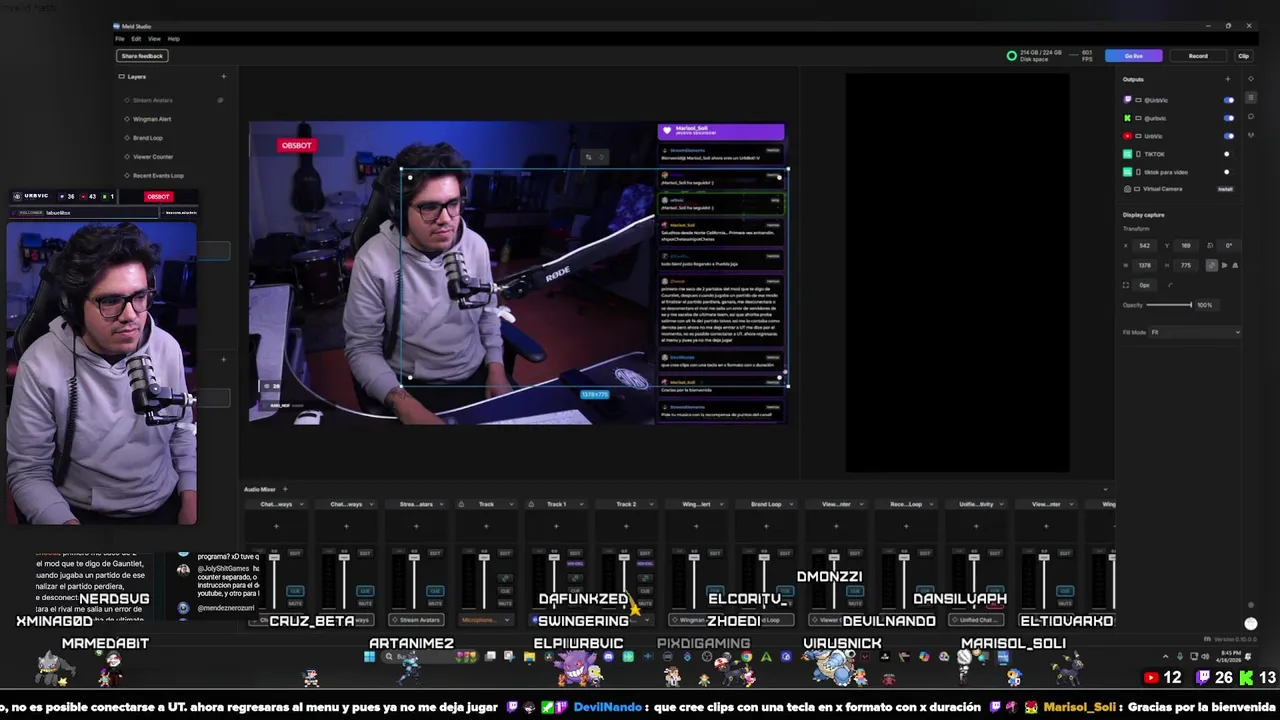This screenshot has width=1280, height=720.
Task: Click the Record button
Action: click(x=1198, y=56)
